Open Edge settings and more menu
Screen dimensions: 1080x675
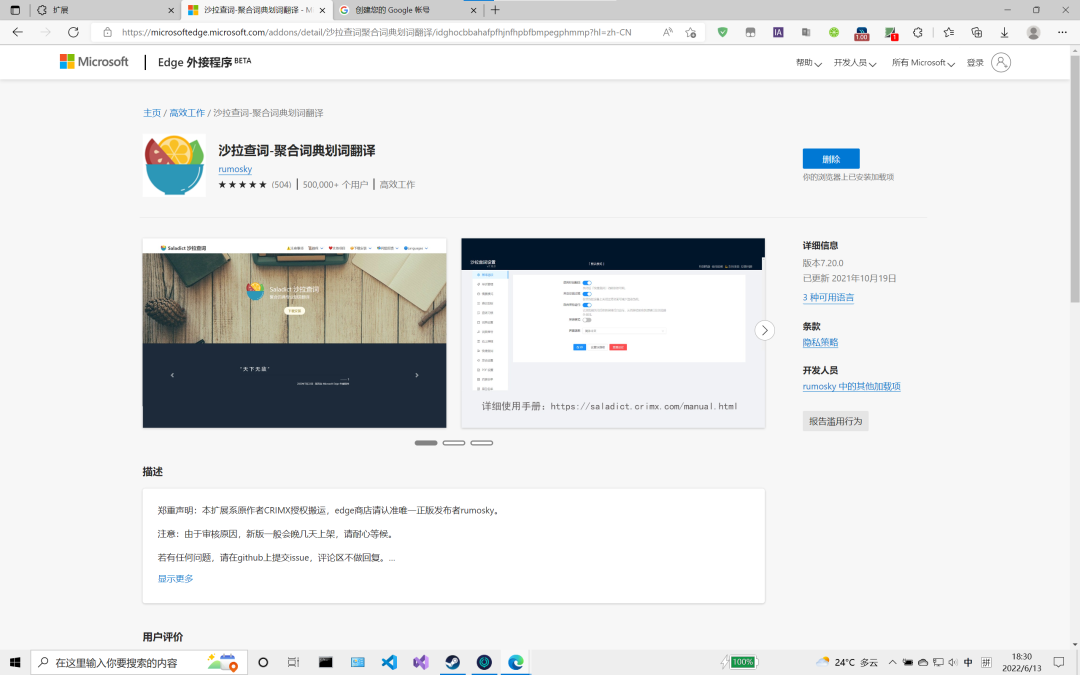click(1061, 32)
